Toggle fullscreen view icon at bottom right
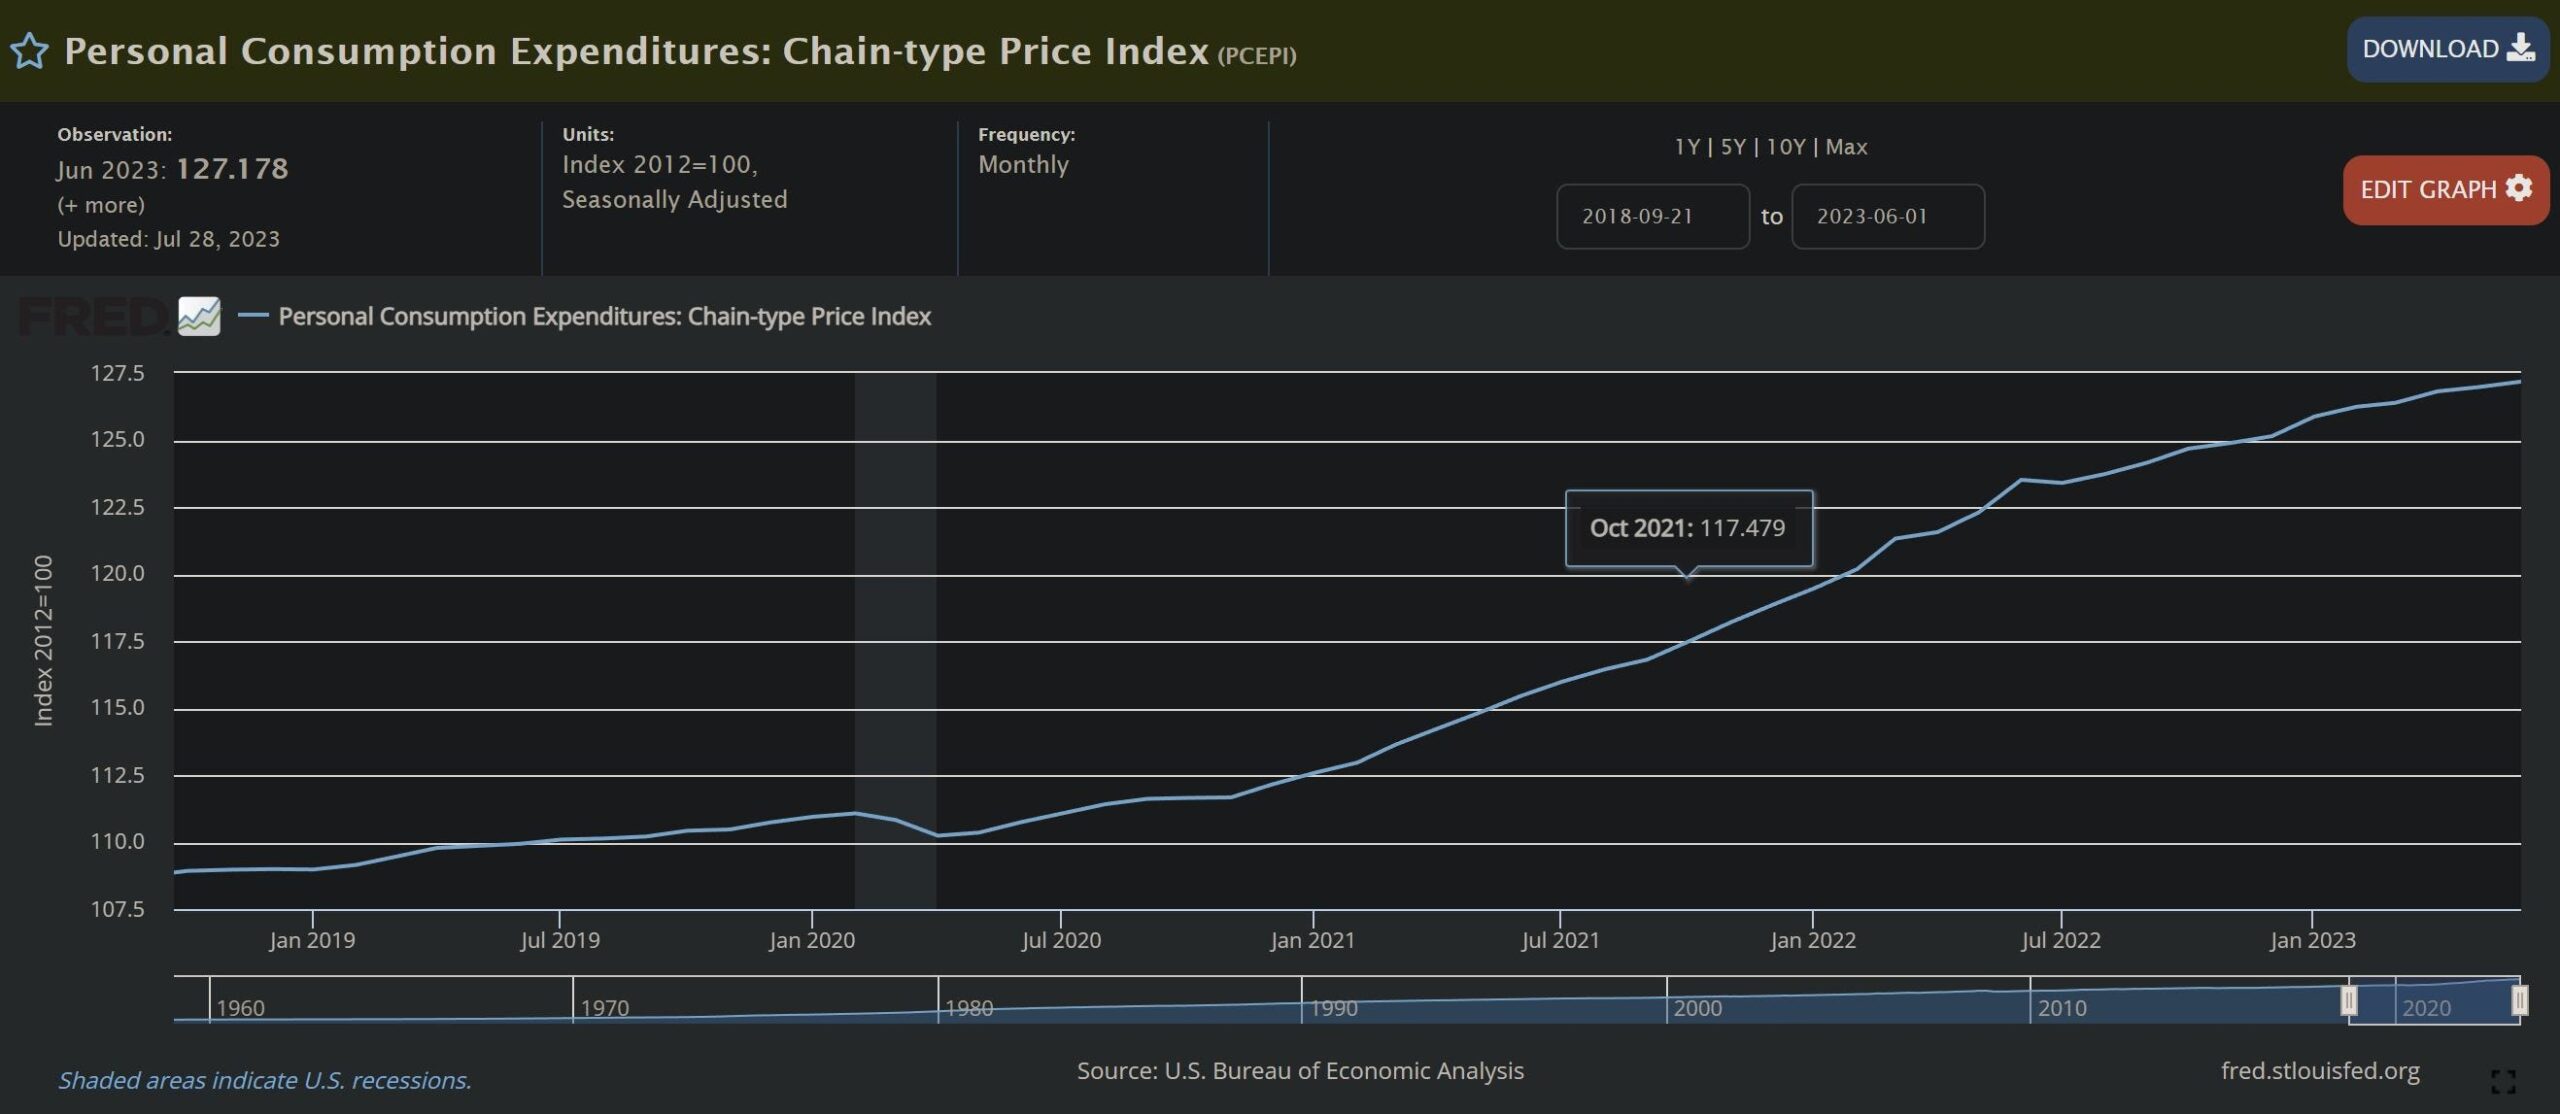 (2503, 1081)
